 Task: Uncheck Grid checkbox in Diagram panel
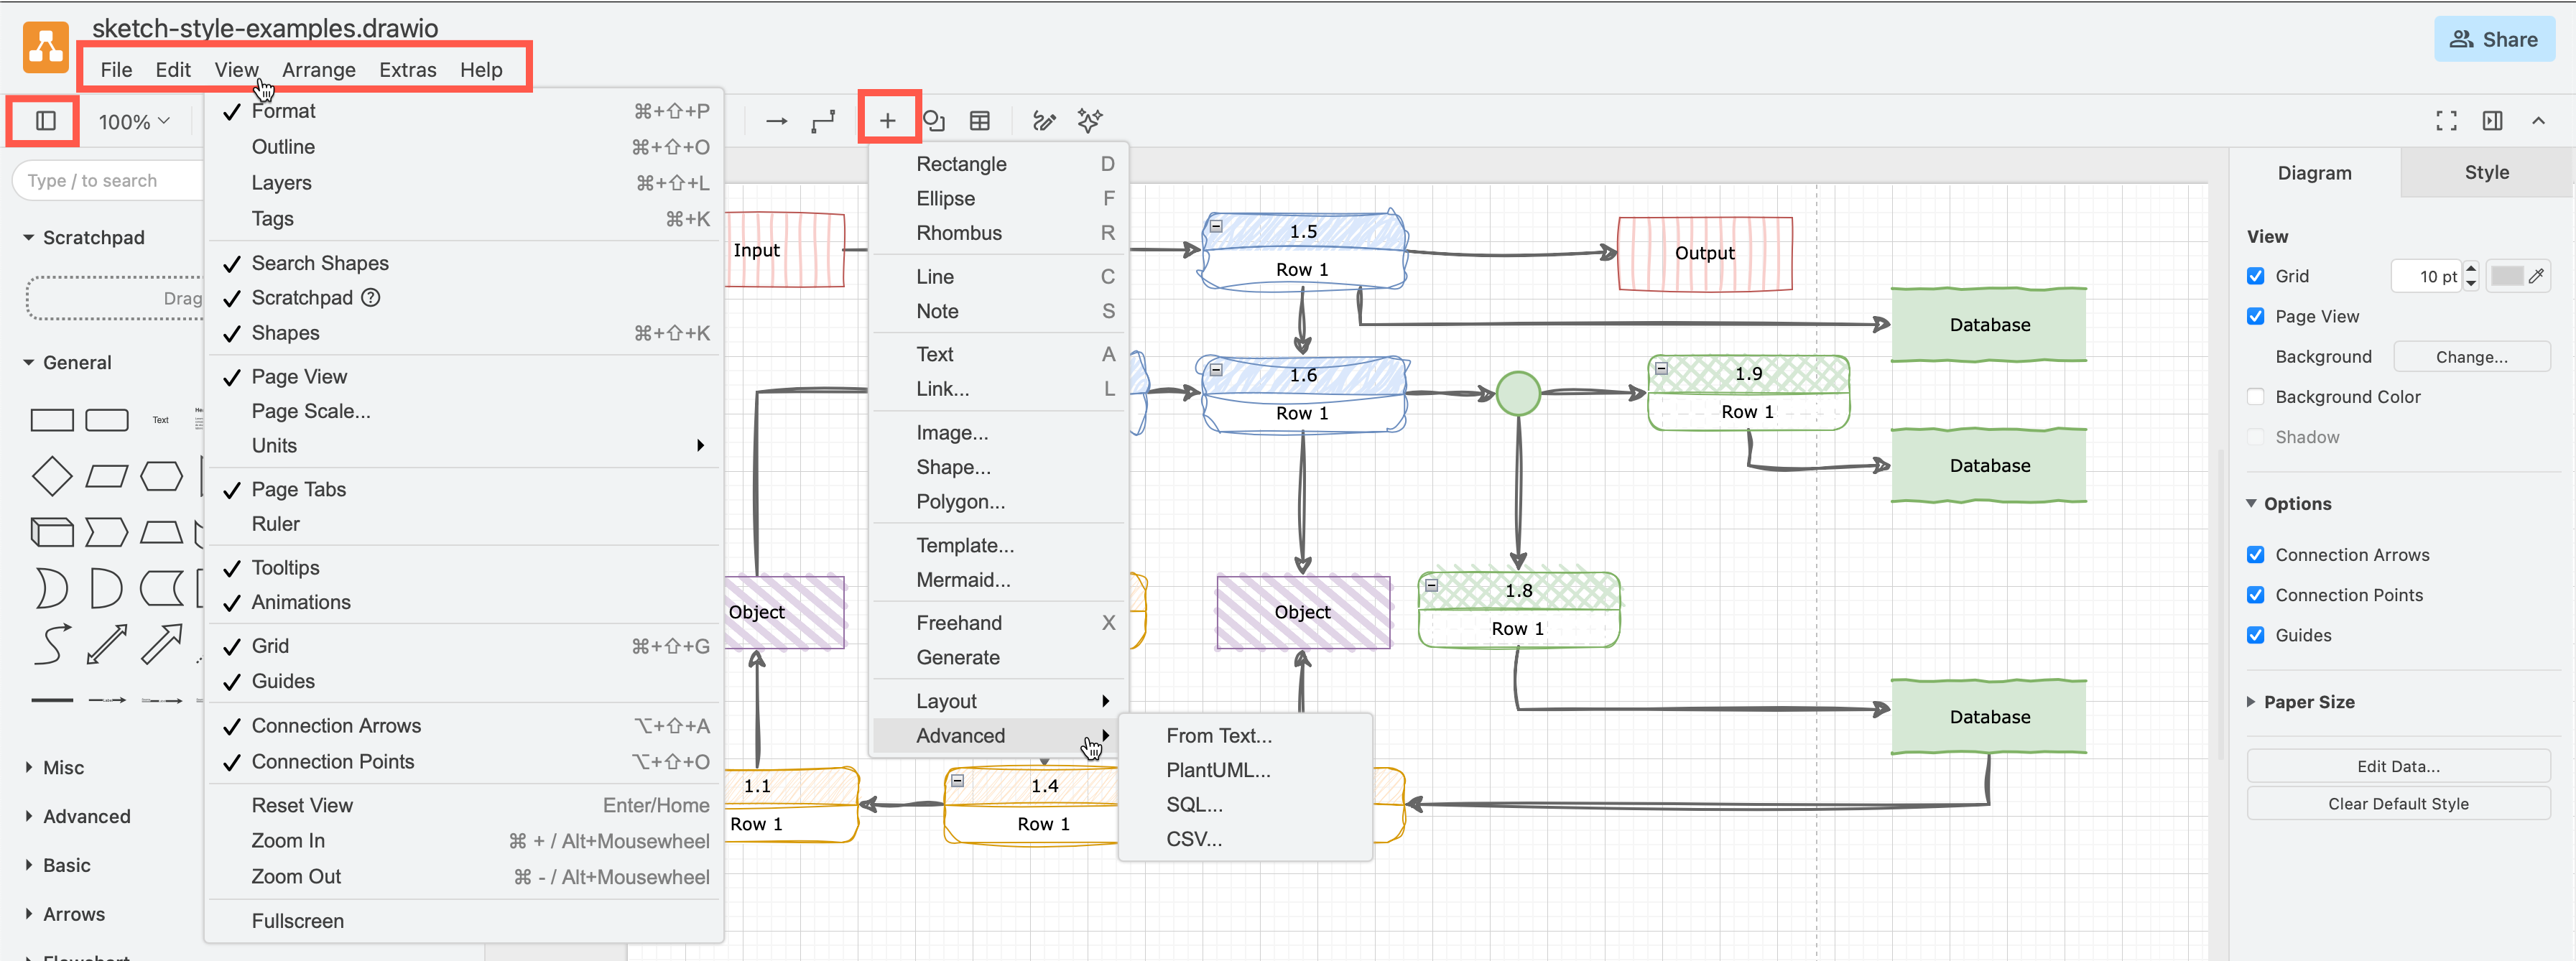(x=2255, y=276)
